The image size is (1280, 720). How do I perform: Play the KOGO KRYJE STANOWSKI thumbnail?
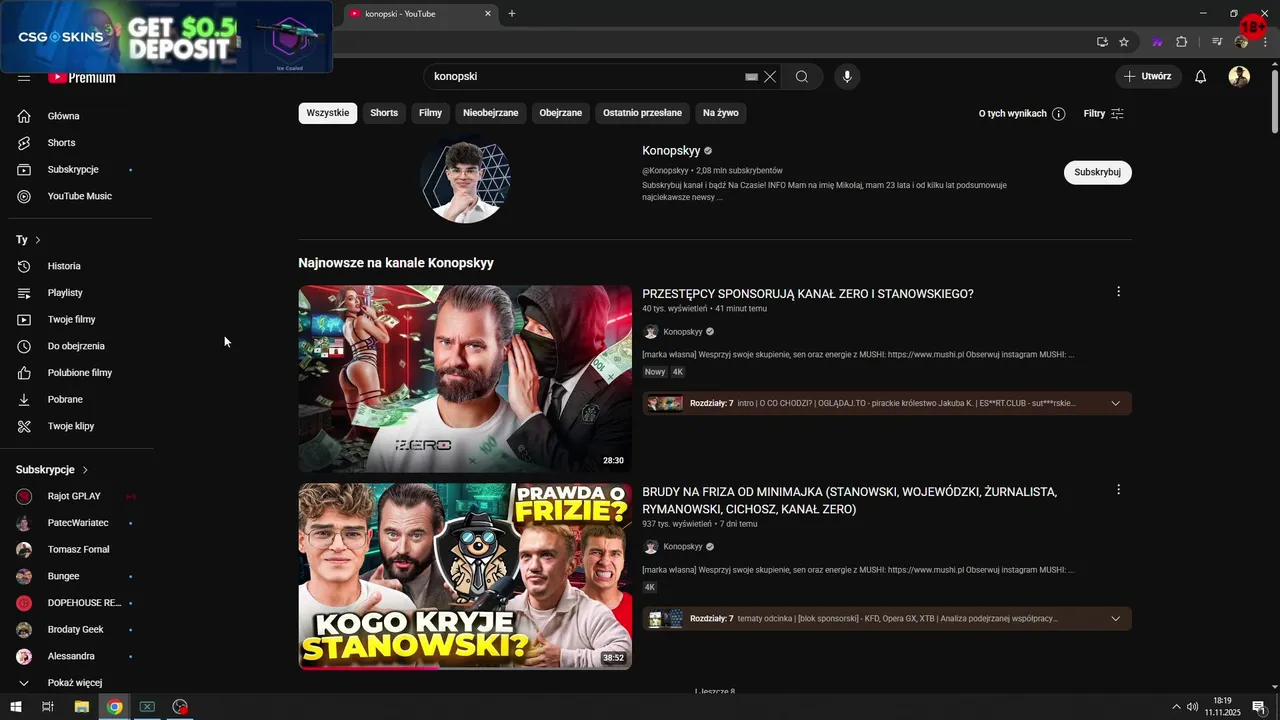click(x=465, y=577)
